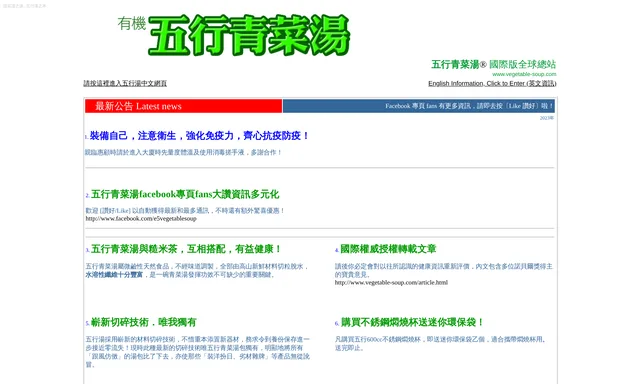Click the 五行青菜湯® 國際版全球總站 heading
Image resolution: width=640 pixels, height=384 pixels.
click(493, 64)
